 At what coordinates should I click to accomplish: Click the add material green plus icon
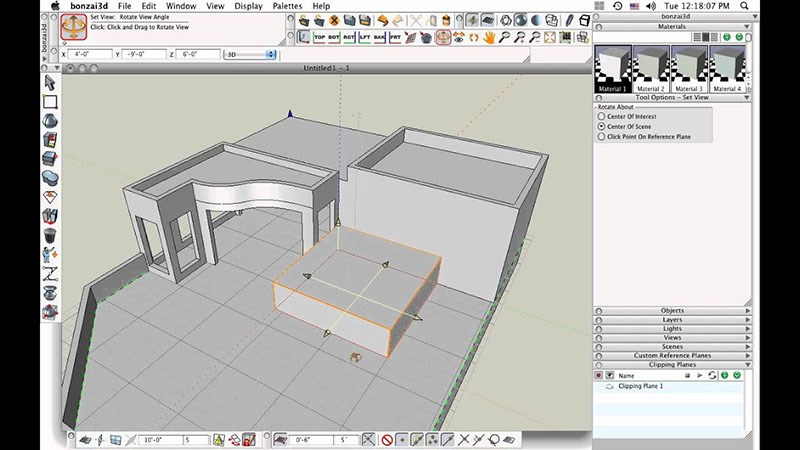point(727,37)
